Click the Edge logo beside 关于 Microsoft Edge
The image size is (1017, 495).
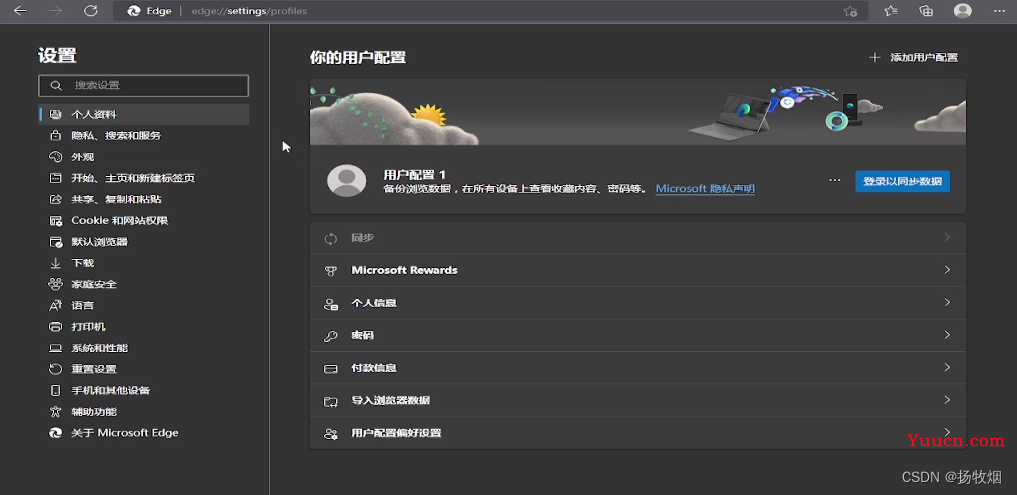[x=56, y=433]
